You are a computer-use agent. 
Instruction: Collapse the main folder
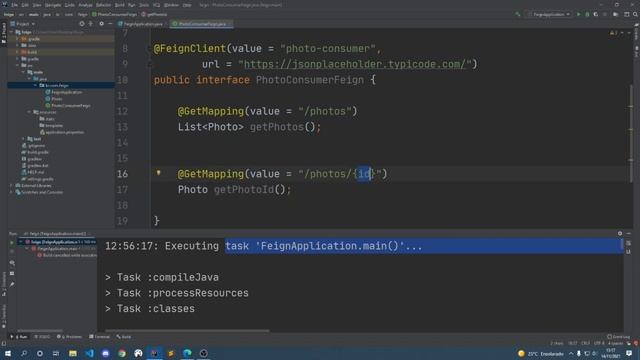(24, 72)
